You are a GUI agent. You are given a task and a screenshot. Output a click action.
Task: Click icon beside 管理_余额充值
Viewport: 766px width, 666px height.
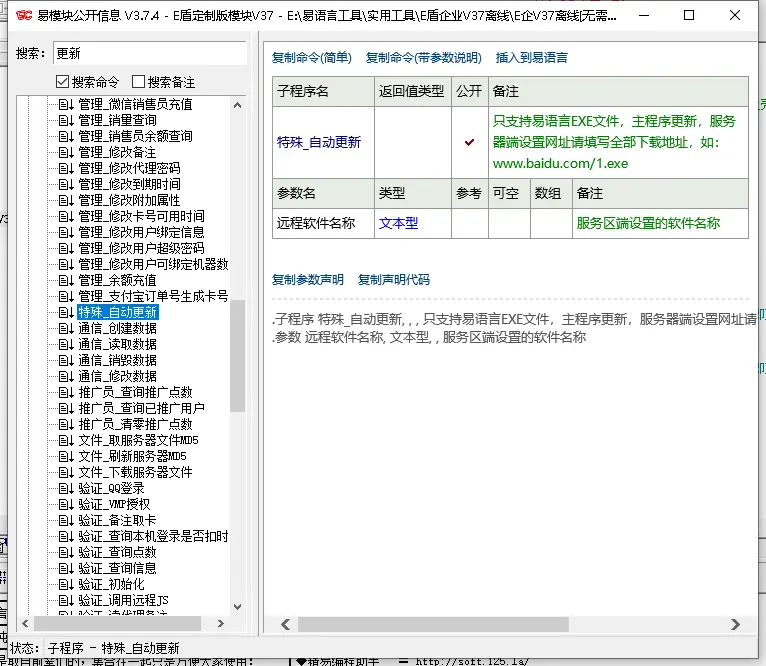[x=66, y=280]
